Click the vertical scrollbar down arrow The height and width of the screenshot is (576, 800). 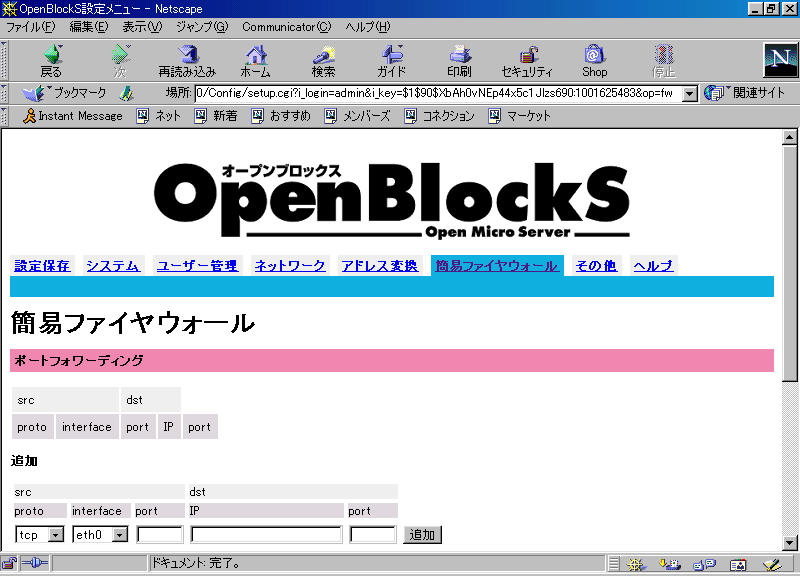click(790, 543)
